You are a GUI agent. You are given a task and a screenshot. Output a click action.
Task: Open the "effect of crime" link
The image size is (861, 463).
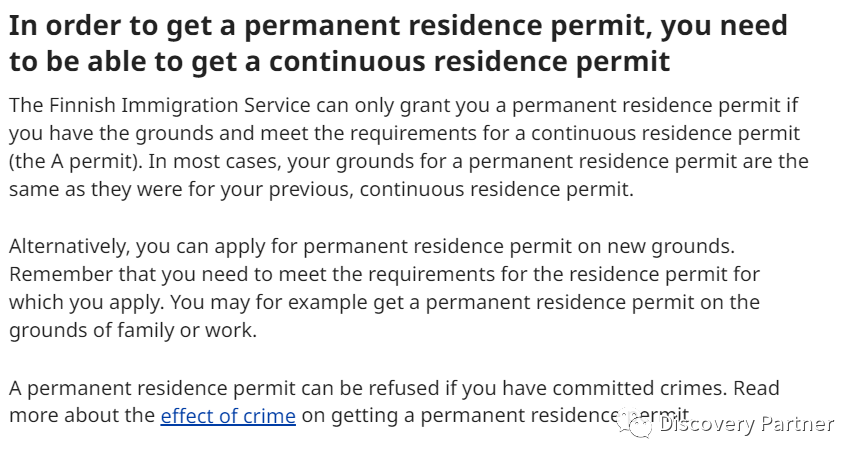click(x=228, y=416)
